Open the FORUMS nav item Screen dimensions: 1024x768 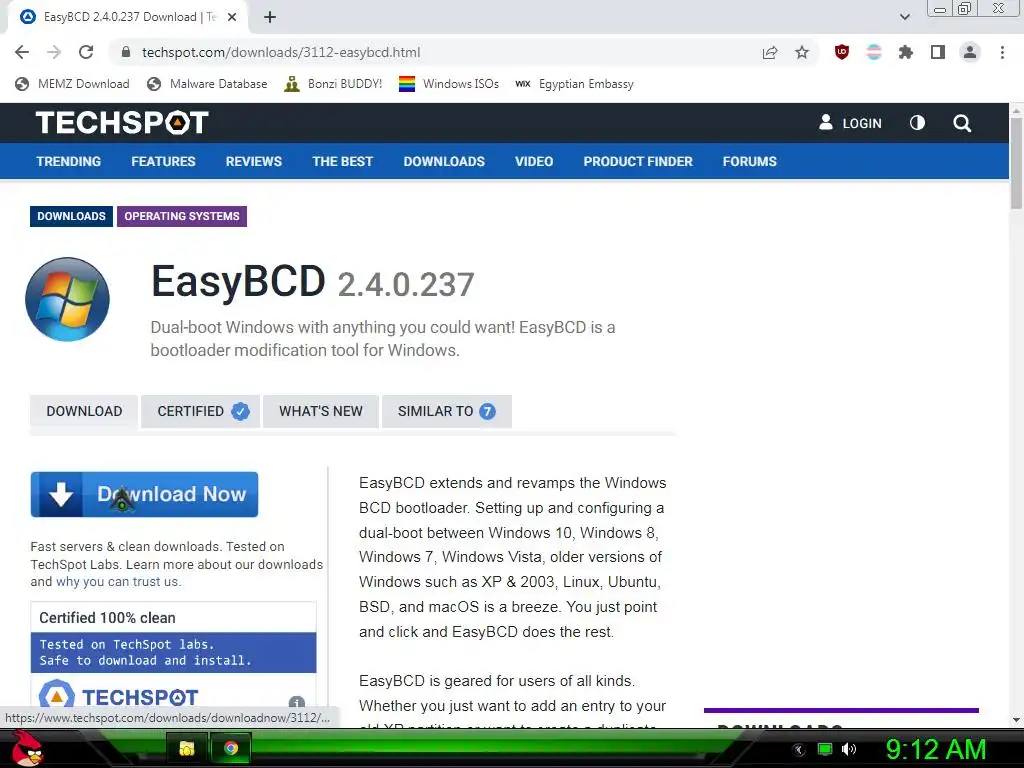point(750,161)
